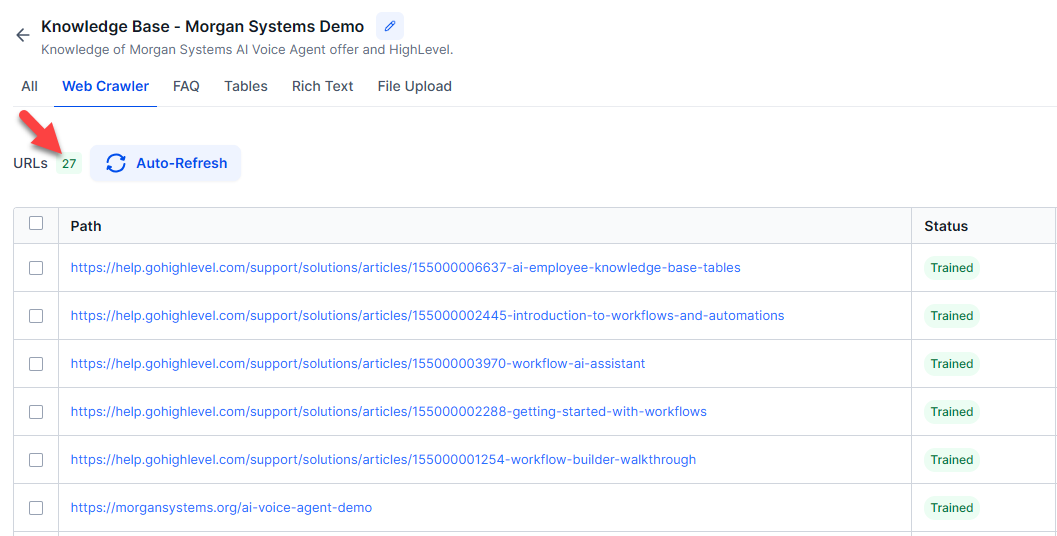Tick the ai-voice-agent-demo row checkbox
The width and height of the screenshot is (1057, 536).
[36, 508]
